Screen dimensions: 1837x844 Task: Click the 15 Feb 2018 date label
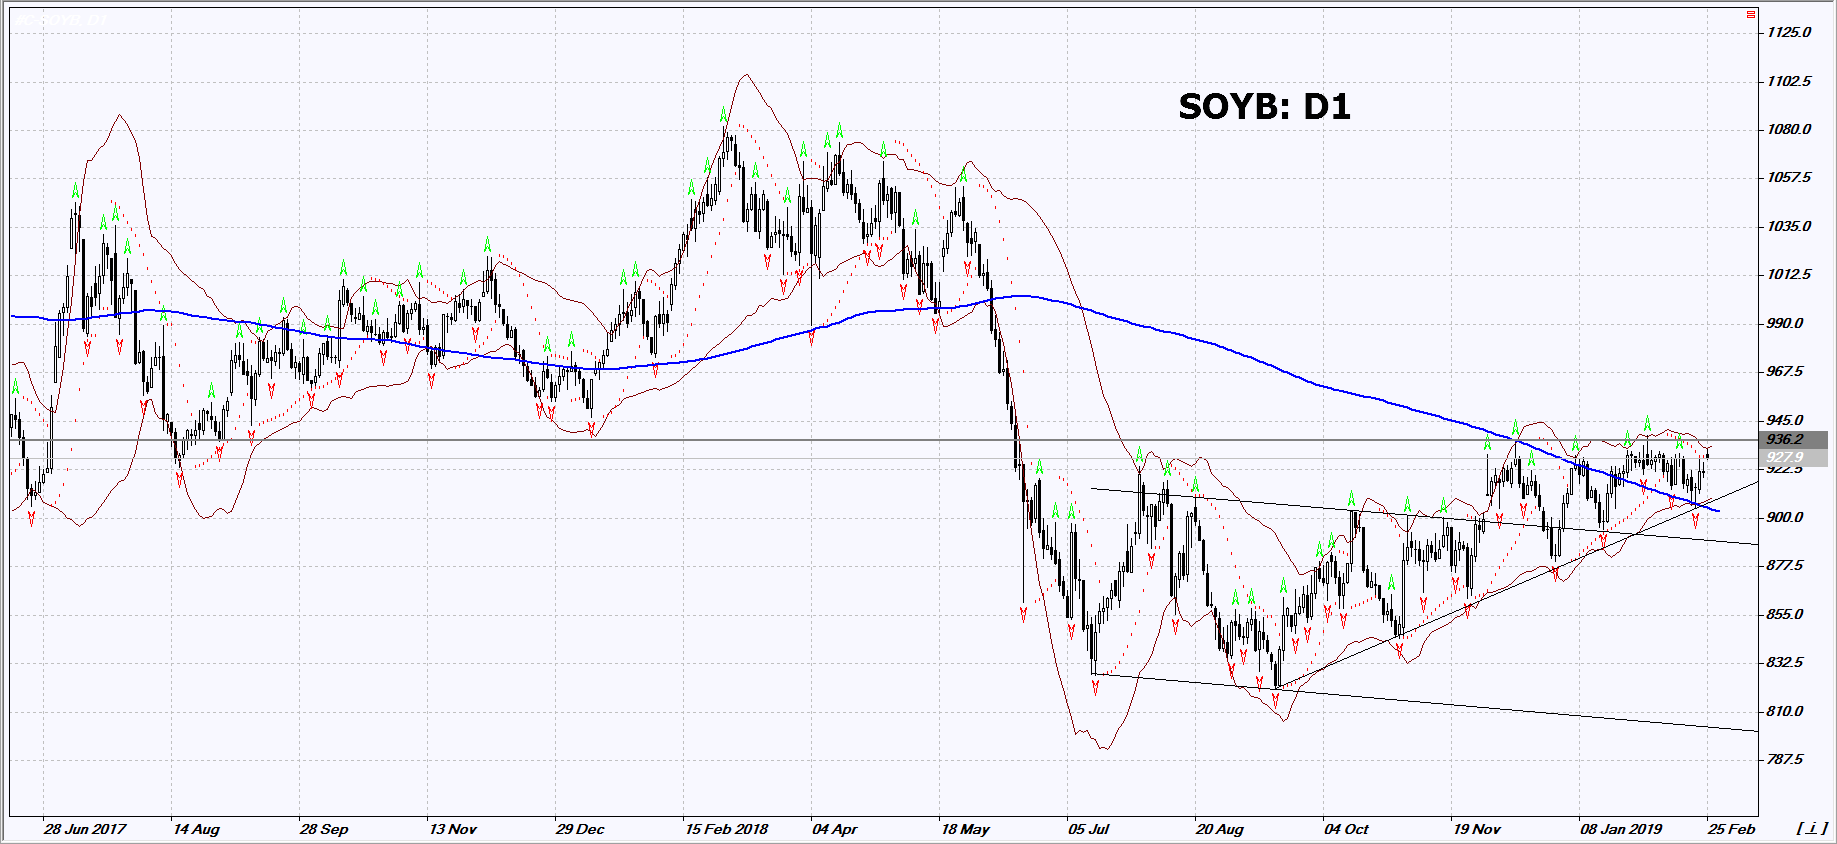(x=726, y=829)
